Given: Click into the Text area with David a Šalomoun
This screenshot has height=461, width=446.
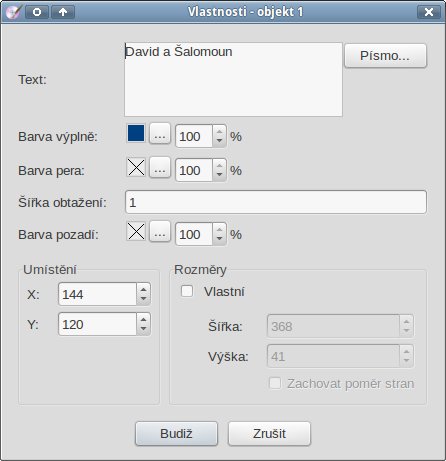Looking at the screenshot, I should (233, 79).
